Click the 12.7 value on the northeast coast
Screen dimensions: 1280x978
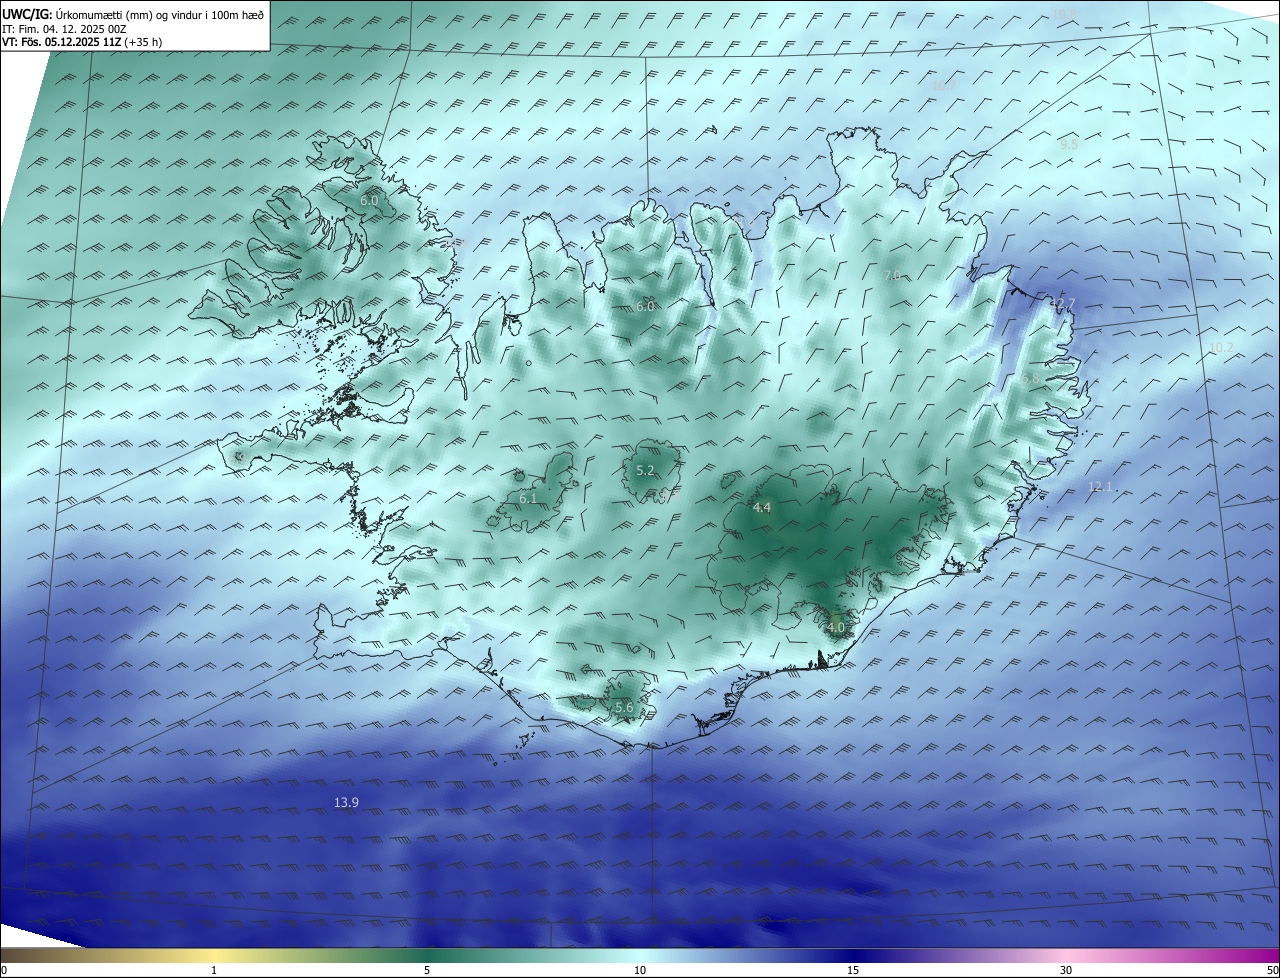pyautogui.click(x=1062, y=304)
